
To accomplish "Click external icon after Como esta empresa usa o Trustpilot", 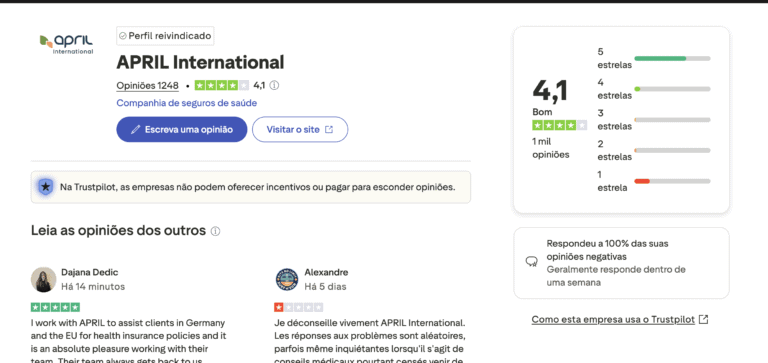I will click(x=703, y=319).
